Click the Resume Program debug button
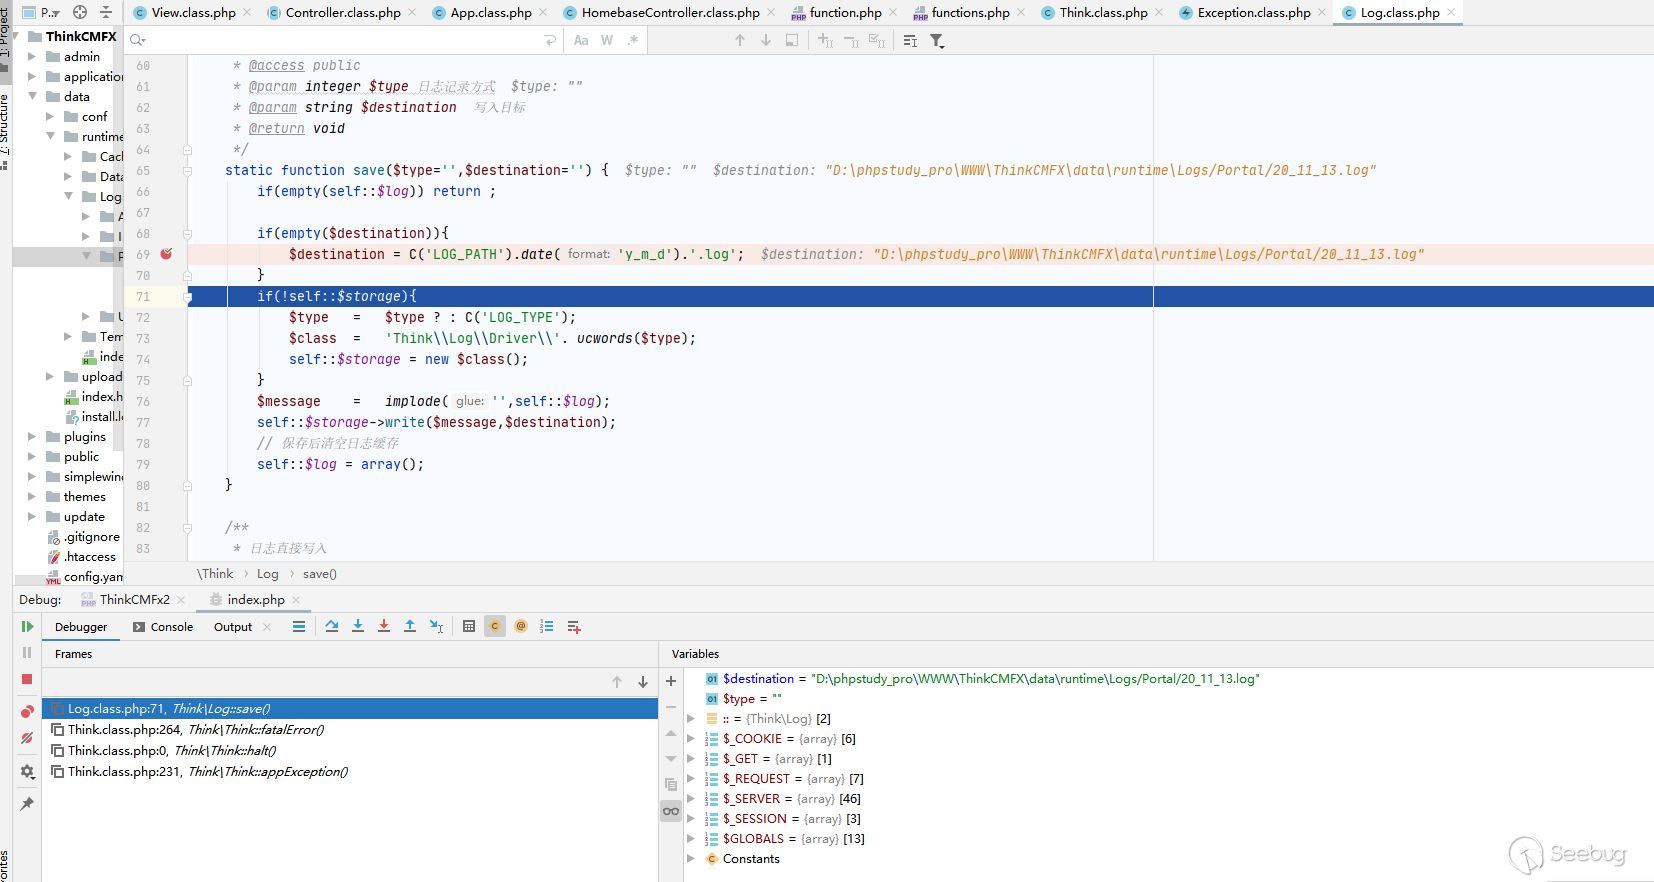 tap(27, 627)
